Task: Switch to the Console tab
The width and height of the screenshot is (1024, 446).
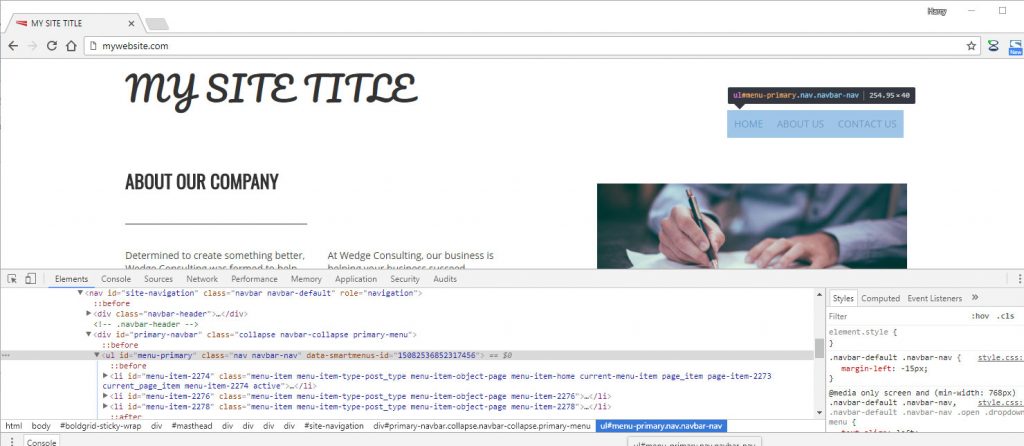Action: (x=116, y=279)
